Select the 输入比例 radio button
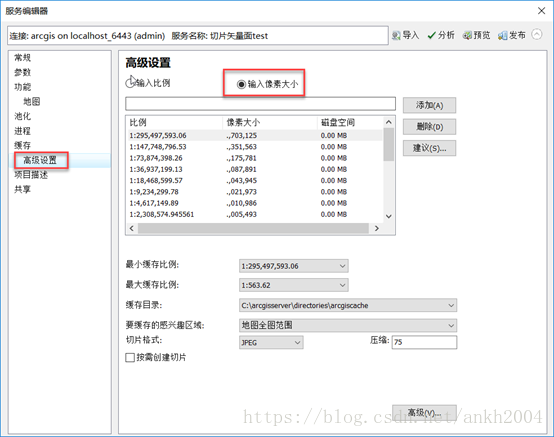 pos(130,83)
